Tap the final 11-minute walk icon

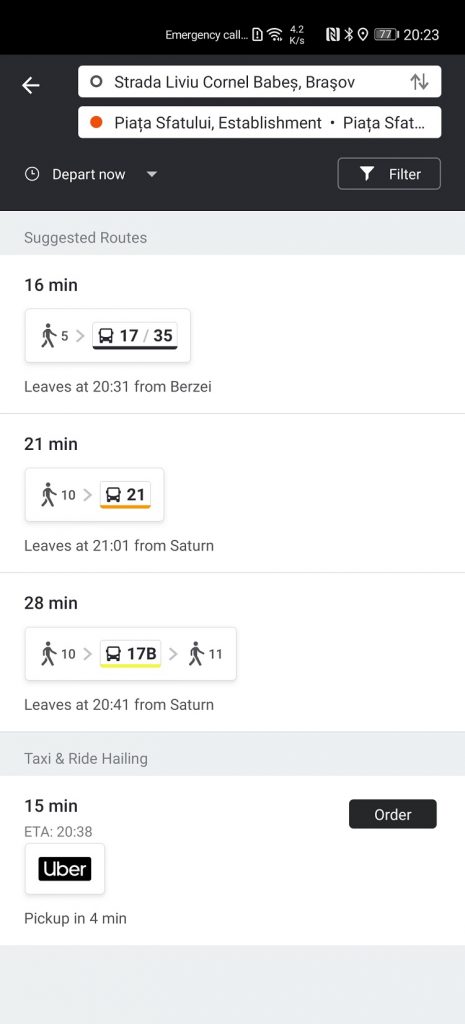tap(197, 654)
